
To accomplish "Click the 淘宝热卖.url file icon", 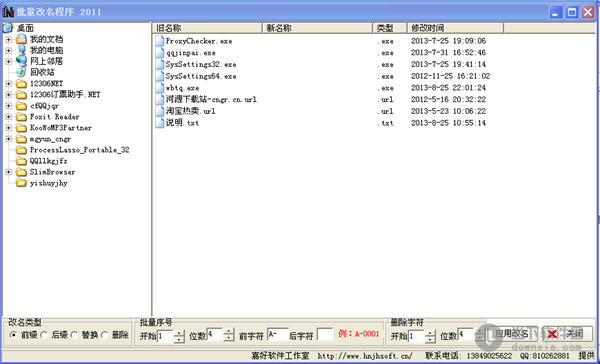I will click(x=160, y=111).
